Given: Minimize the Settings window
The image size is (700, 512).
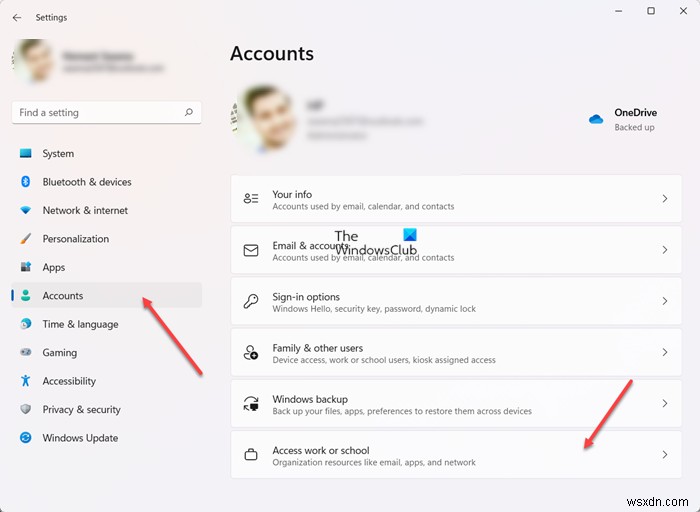Looking at the screenshot, I should (x=618, y=11).
